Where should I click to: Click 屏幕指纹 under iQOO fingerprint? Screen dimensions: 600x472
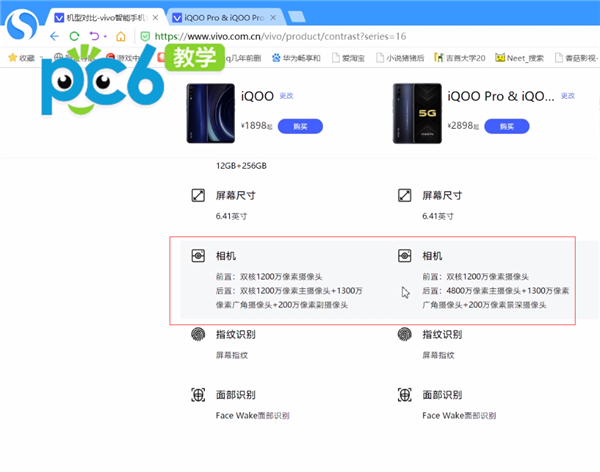232,355
